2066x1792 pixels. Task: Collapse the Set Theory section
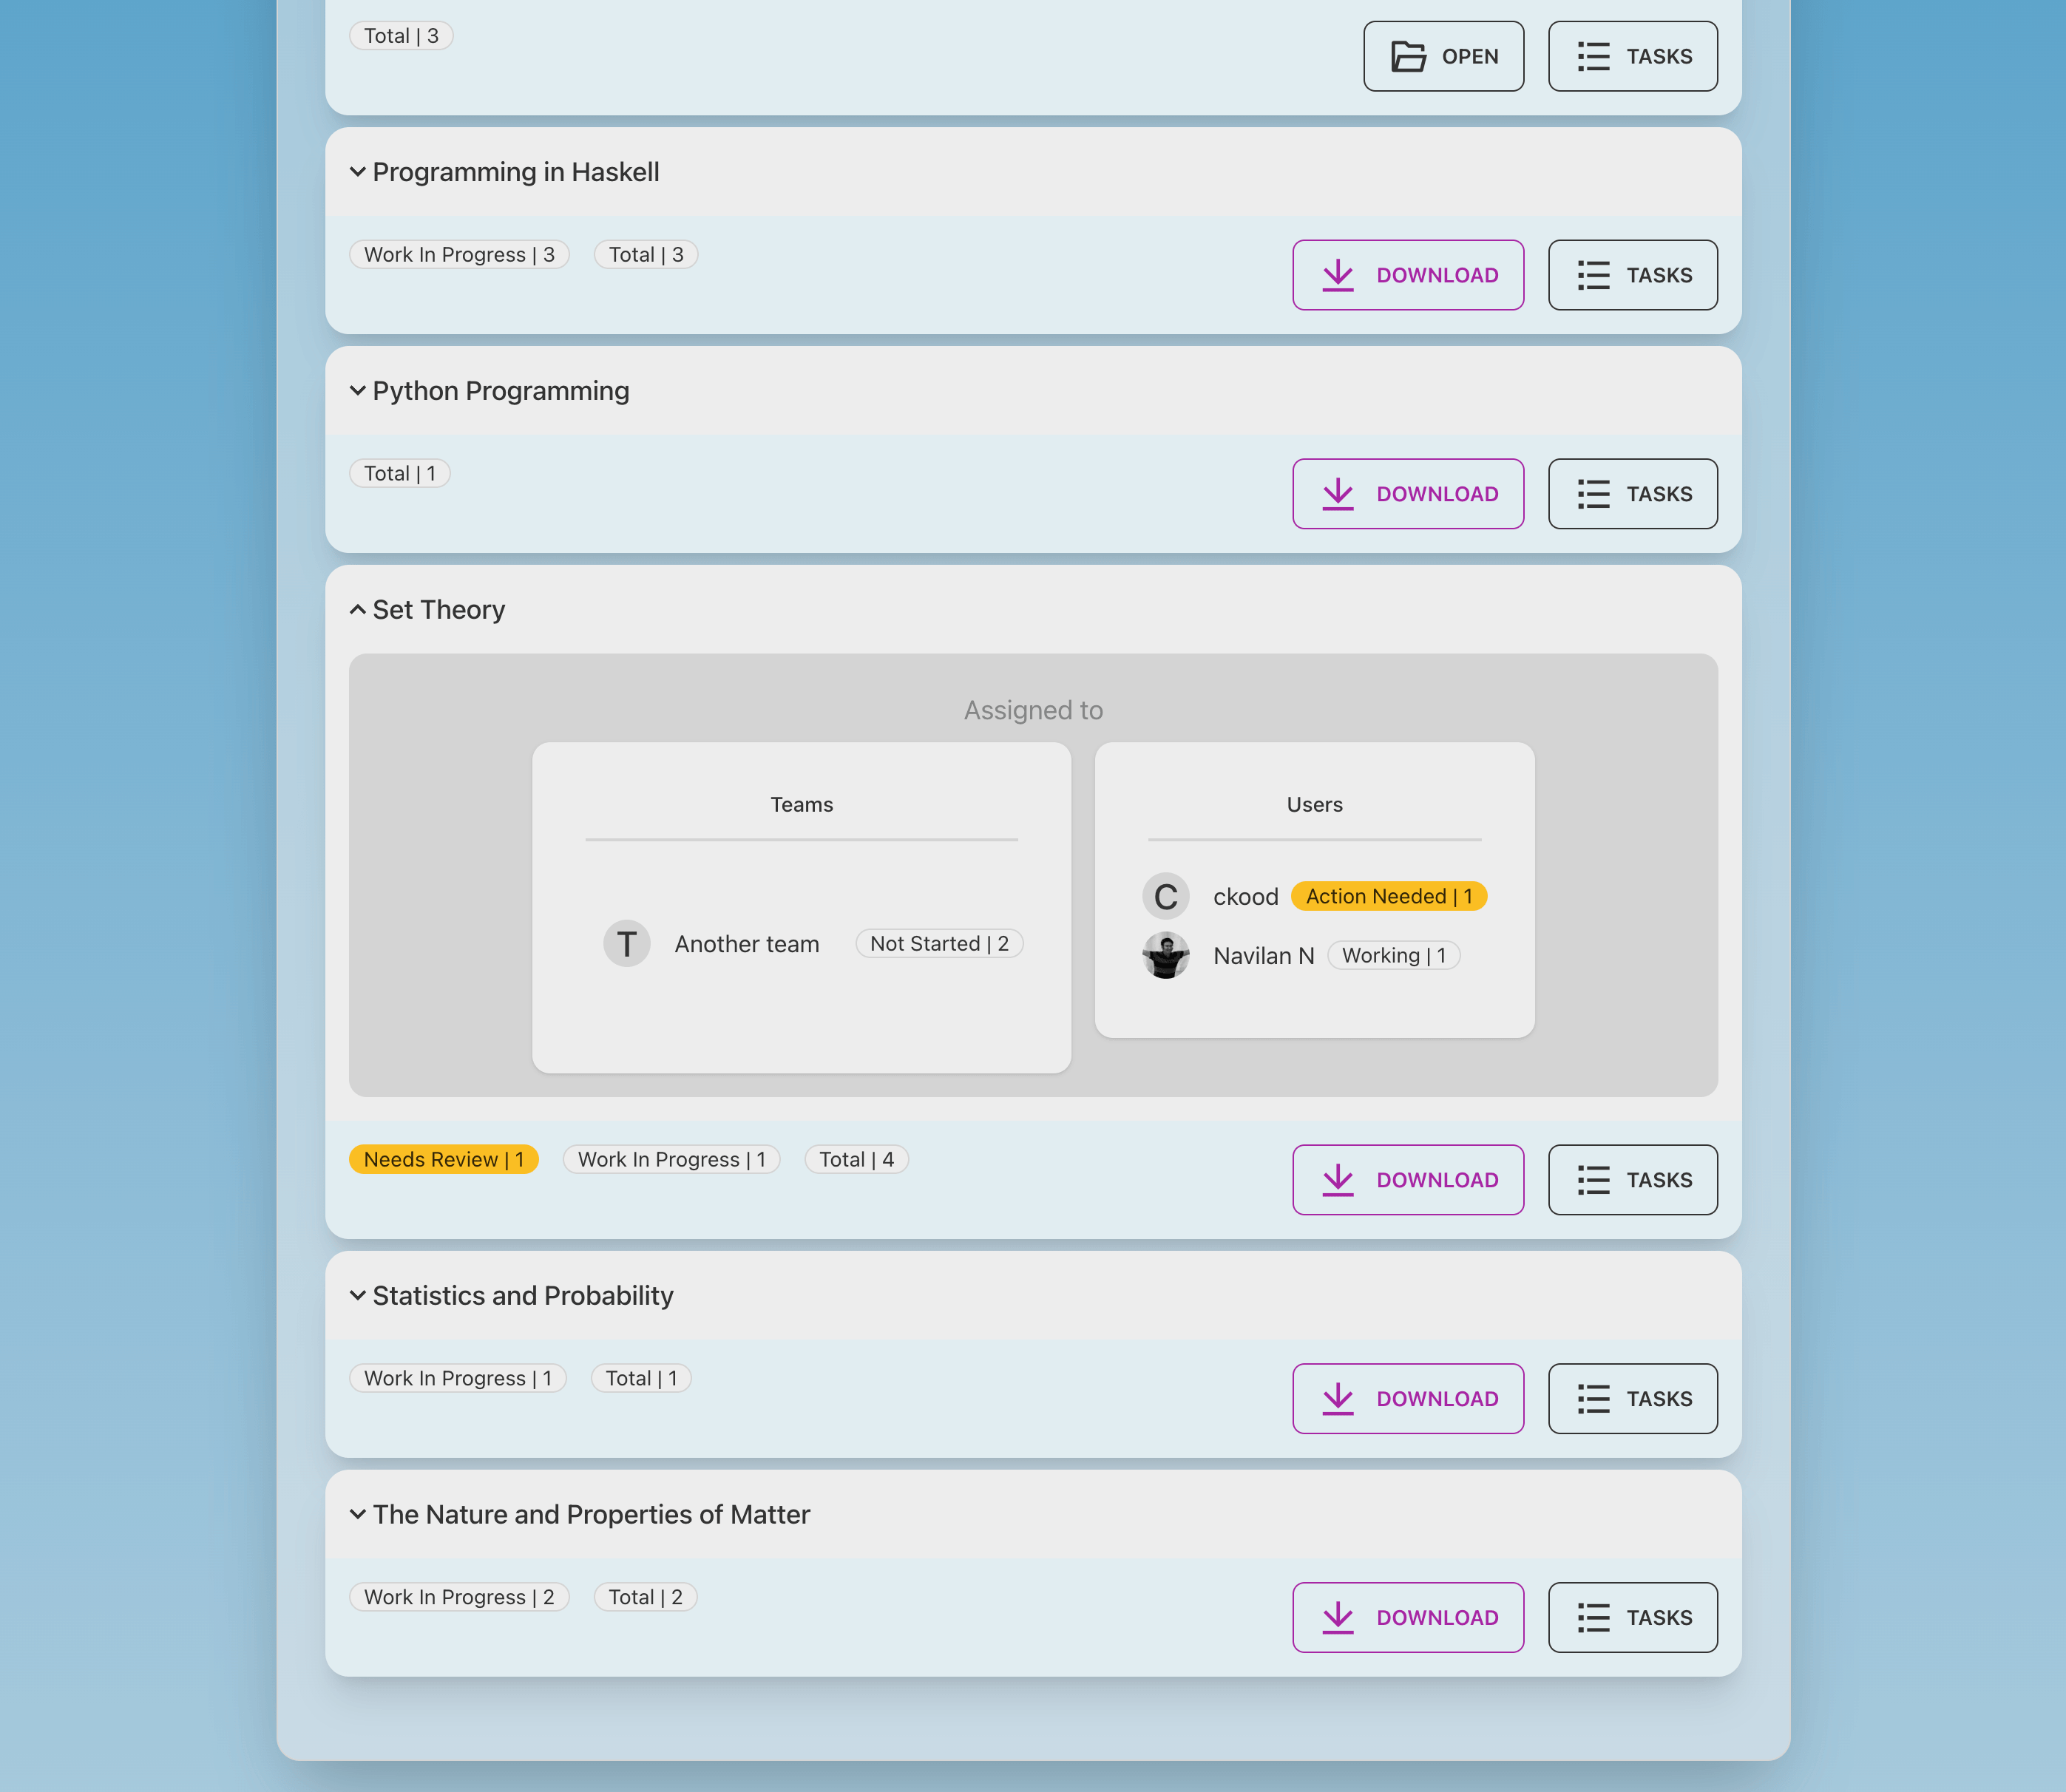click(x=357, y=610)
